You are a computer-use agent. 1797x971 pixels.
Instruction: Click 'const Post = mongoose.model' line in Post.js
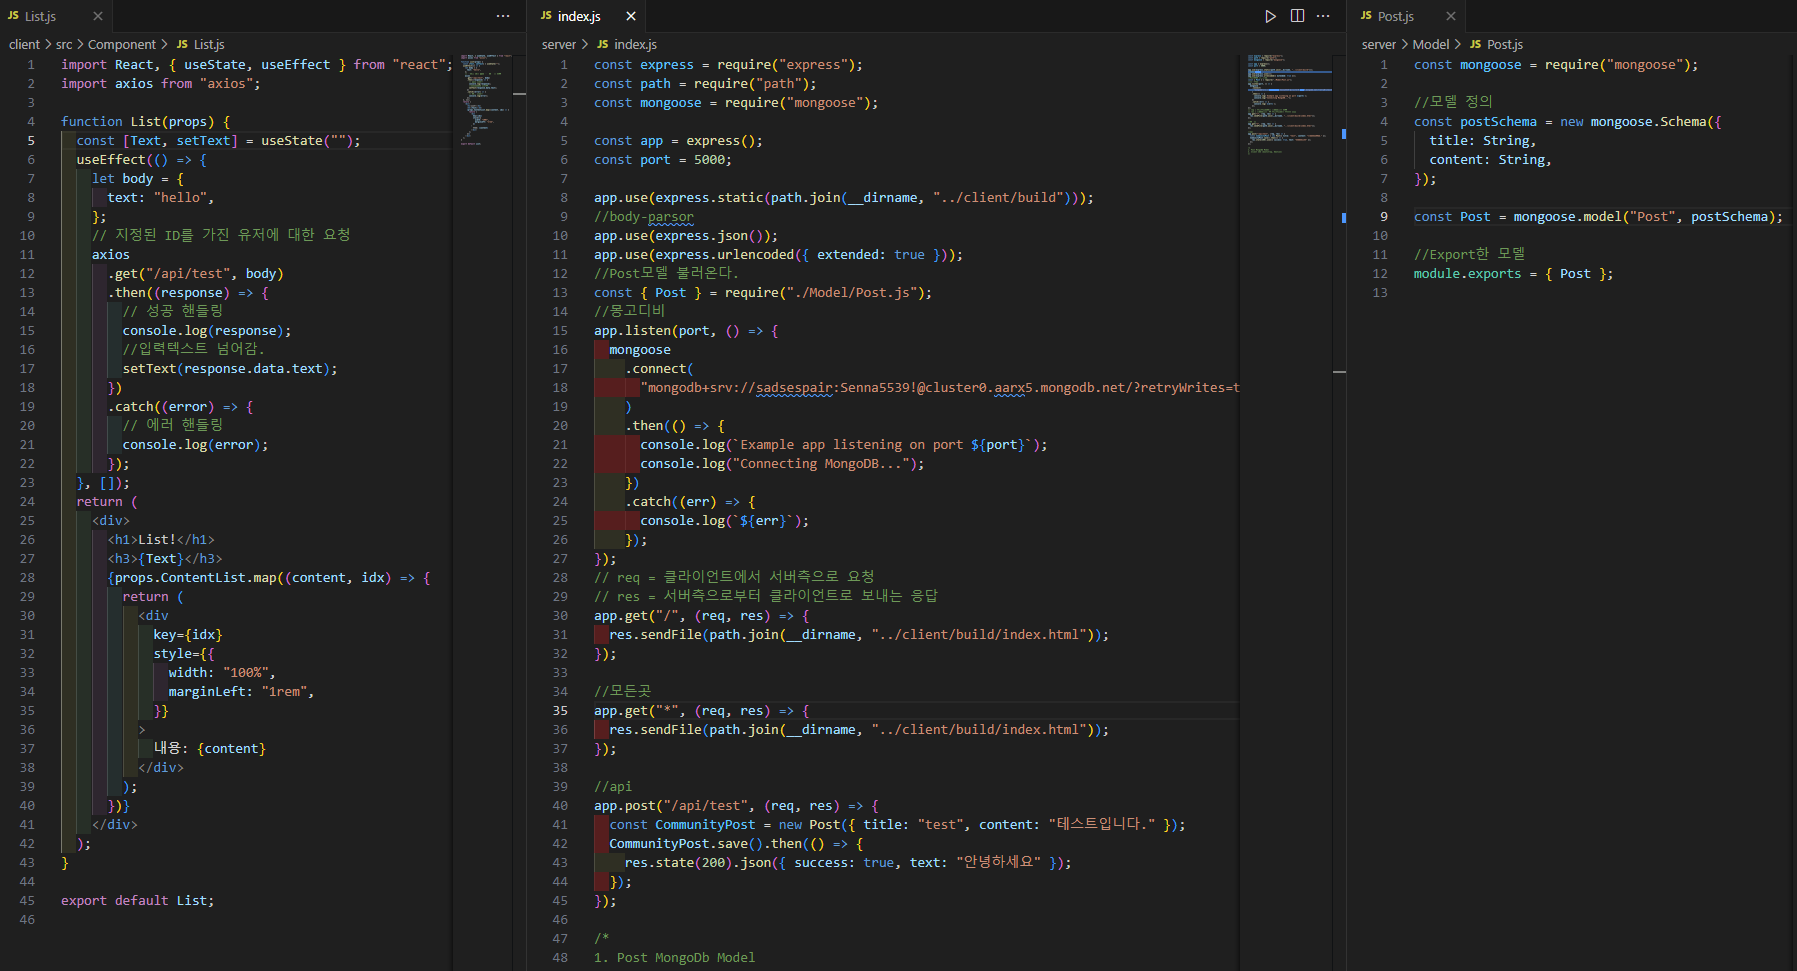pos(1598,217)
